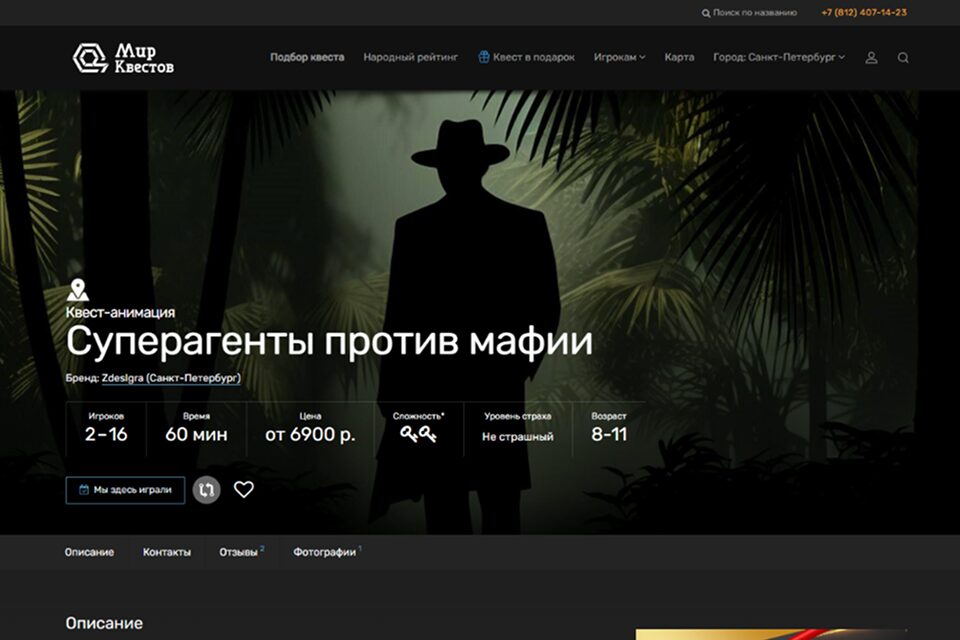This screenshot has height=640, width=960.
Task: Follow the ZdesIgra (Санкт-Петербург) brand link
Action: coord(171,379)
